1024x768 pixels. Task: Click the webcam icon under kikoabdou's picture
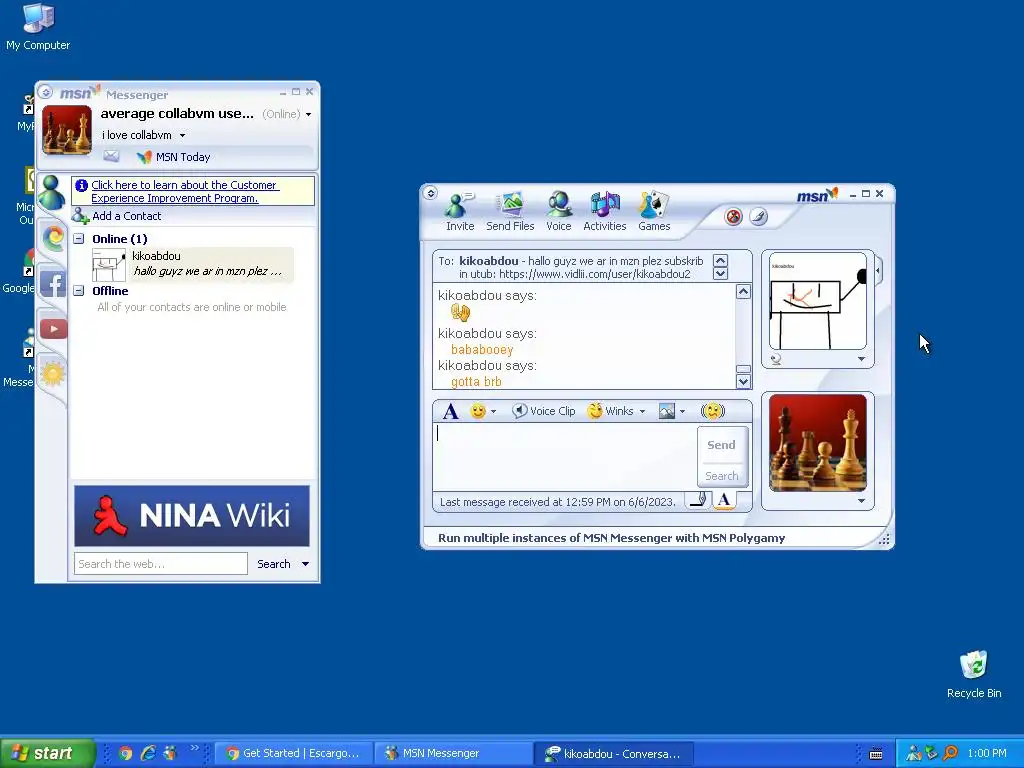776,359
